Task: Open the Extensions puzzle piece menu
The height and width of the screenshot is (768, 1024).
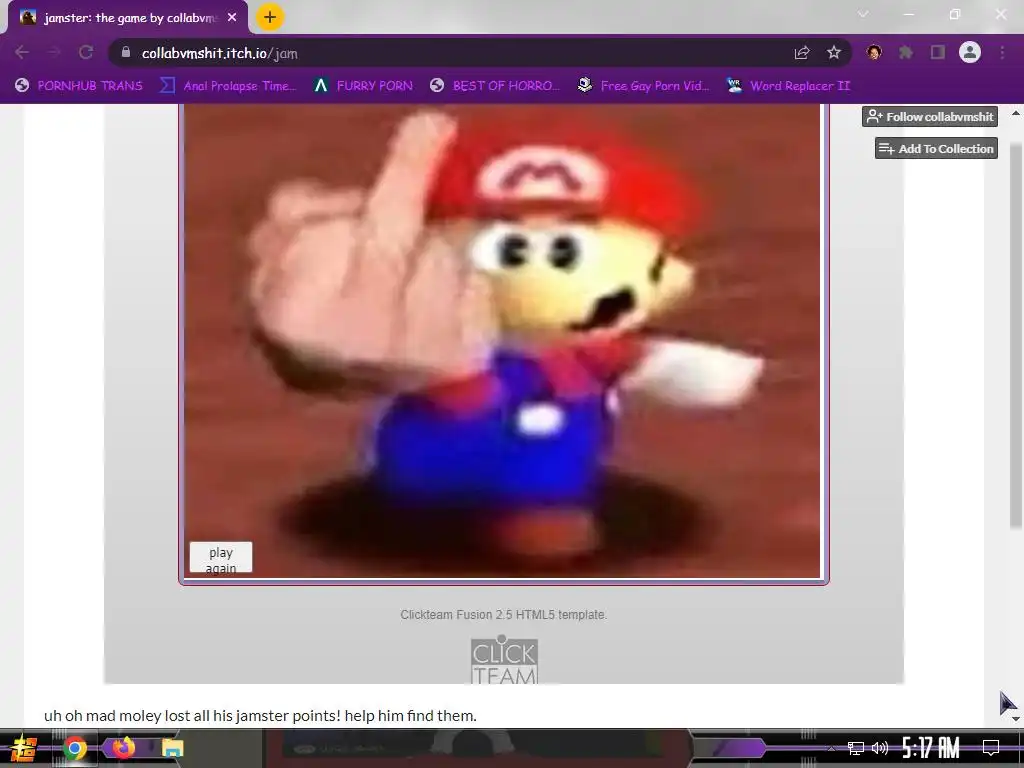Action: 906,52
